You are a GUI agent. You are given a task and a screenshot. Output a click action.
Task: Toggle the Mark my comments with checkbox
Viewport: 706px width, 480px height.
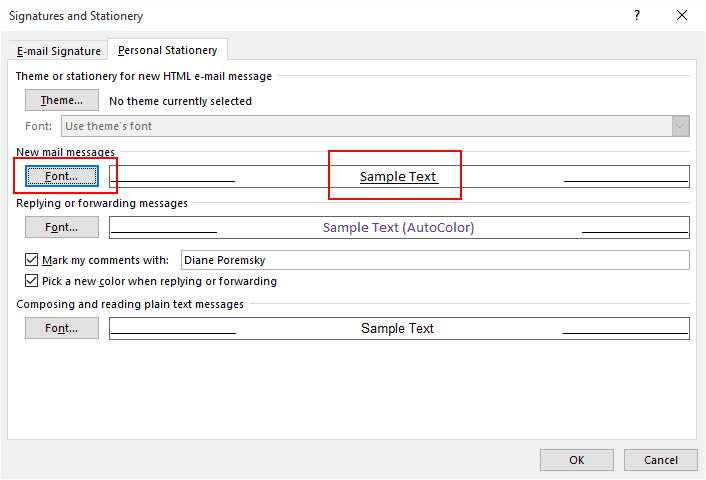(32, 260)
